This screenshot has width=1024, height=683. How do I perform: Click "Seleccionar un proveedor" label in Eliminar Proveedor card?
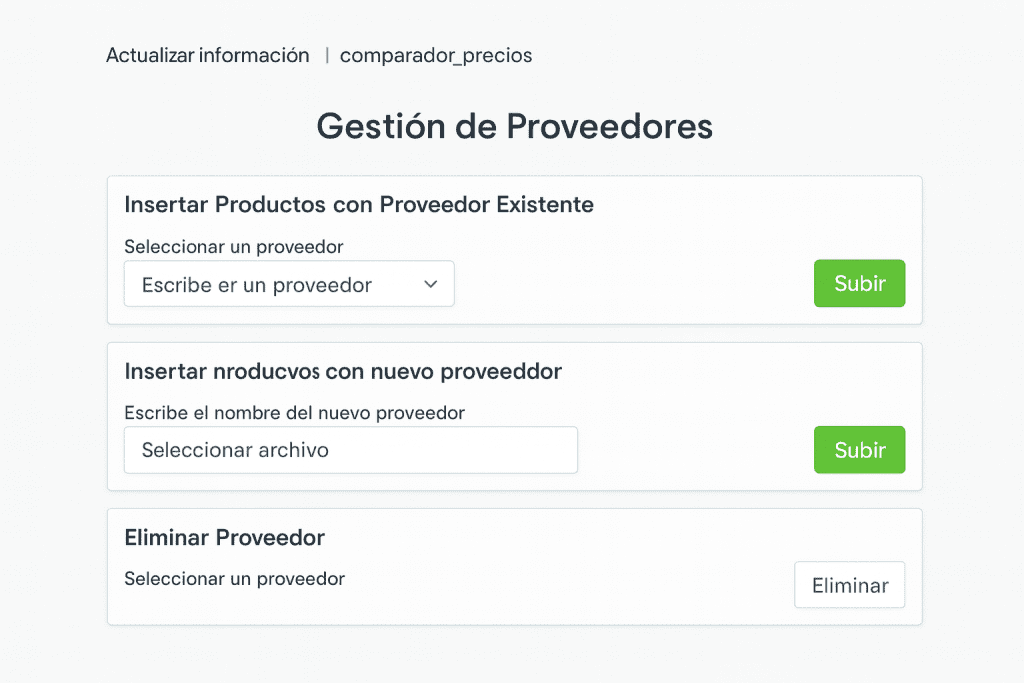(x=234, y=579)
